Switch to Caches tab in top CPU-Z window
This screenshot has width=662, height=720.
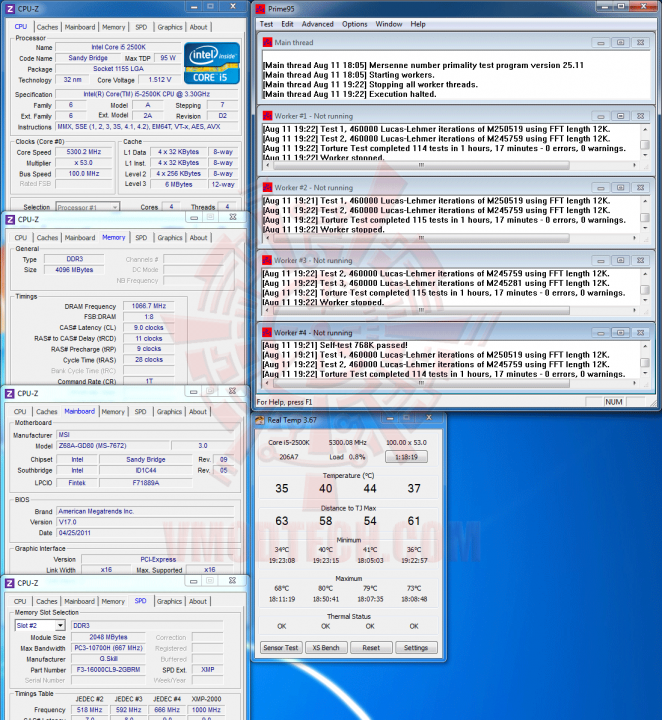[x=47, y=27]
